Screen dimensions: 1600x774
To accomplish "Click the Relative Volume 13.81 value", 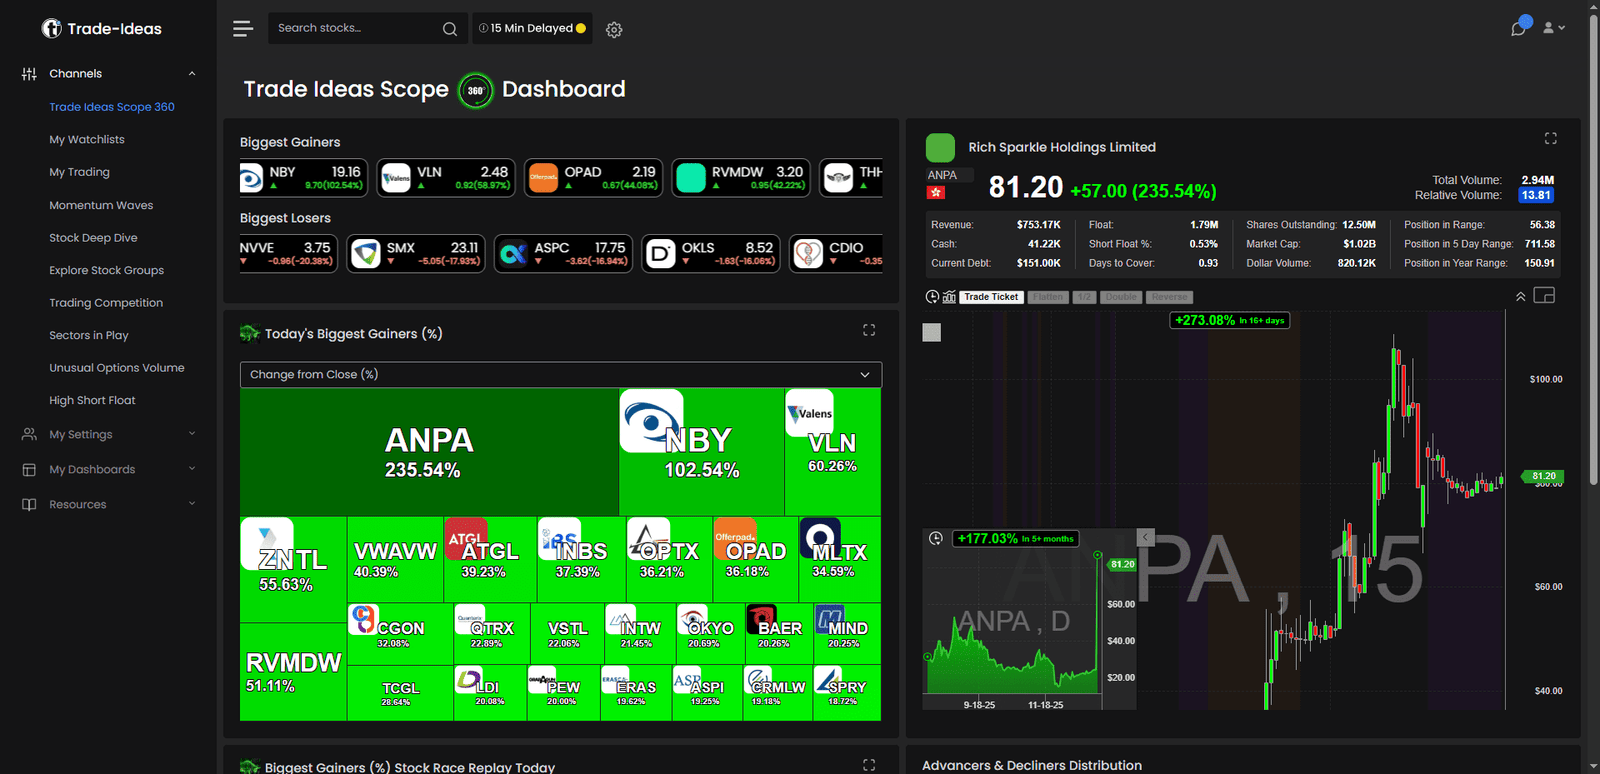I will (1536, 196).
